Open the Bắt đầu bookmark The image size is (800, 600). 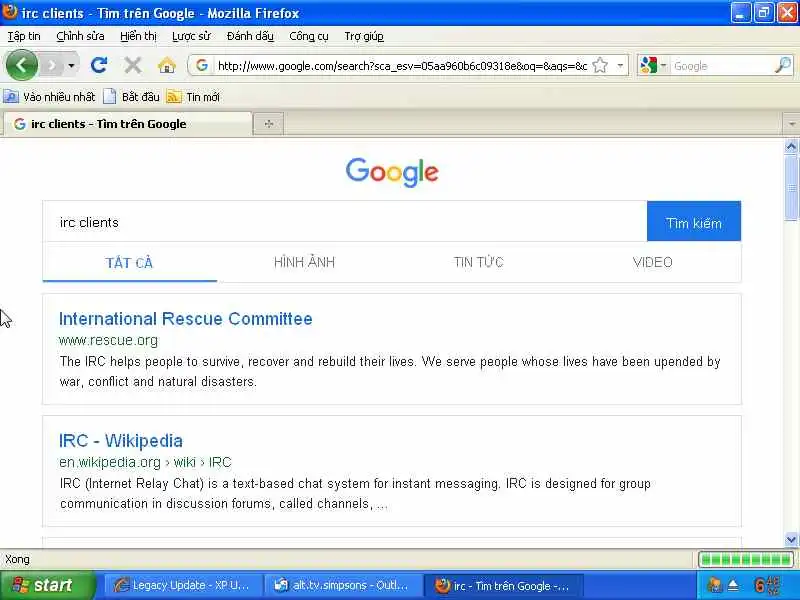tap(132, 96)
